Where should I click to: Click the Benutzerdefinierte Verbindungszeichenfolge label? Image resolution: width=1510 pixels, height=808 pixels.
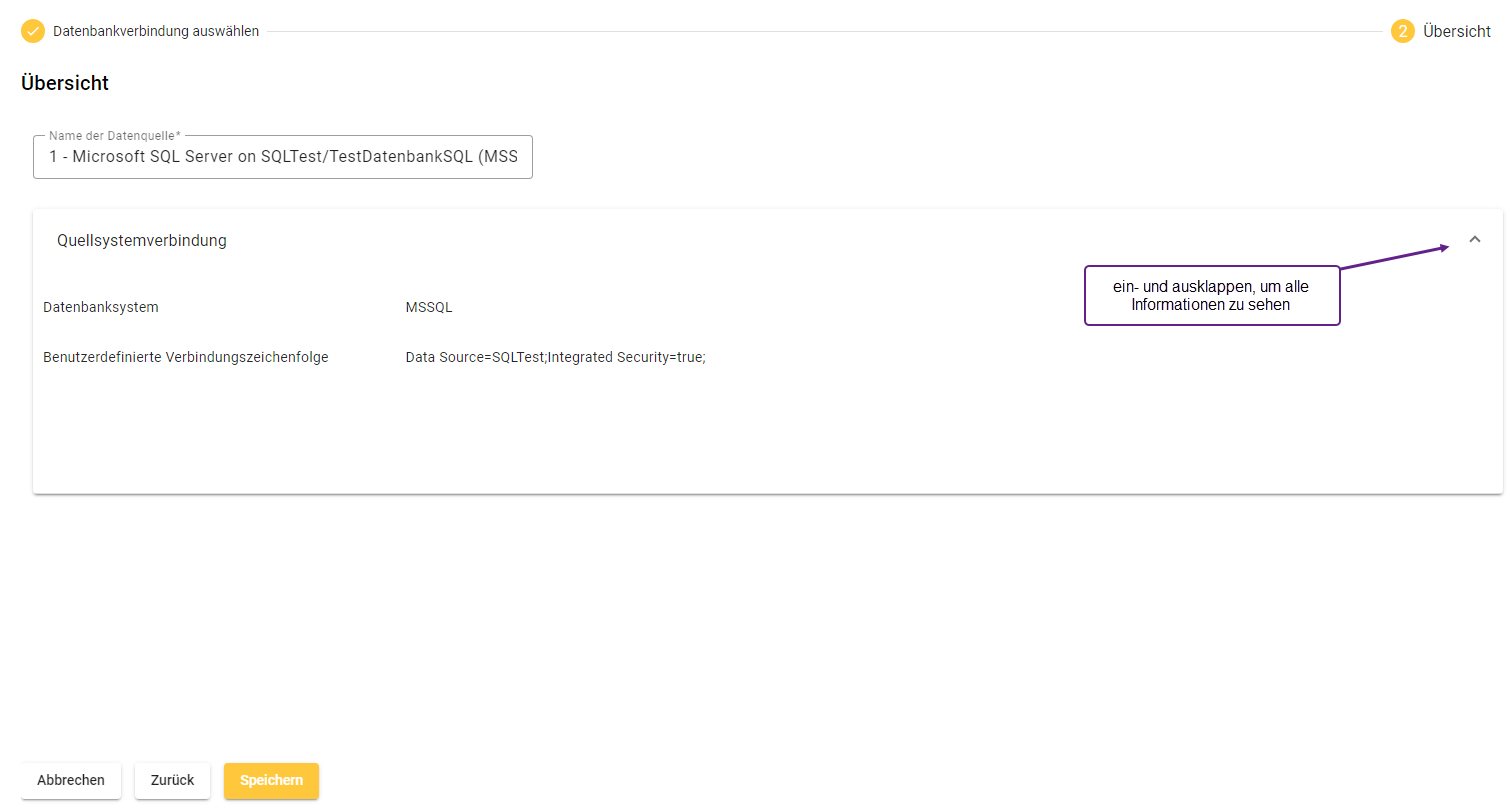tap(185, 357)
